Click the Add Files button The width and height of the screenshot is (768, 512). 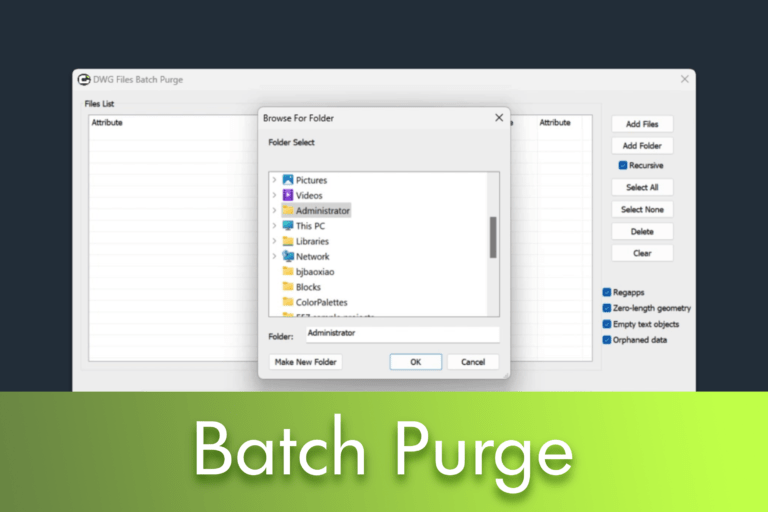[x=642, y=124]
